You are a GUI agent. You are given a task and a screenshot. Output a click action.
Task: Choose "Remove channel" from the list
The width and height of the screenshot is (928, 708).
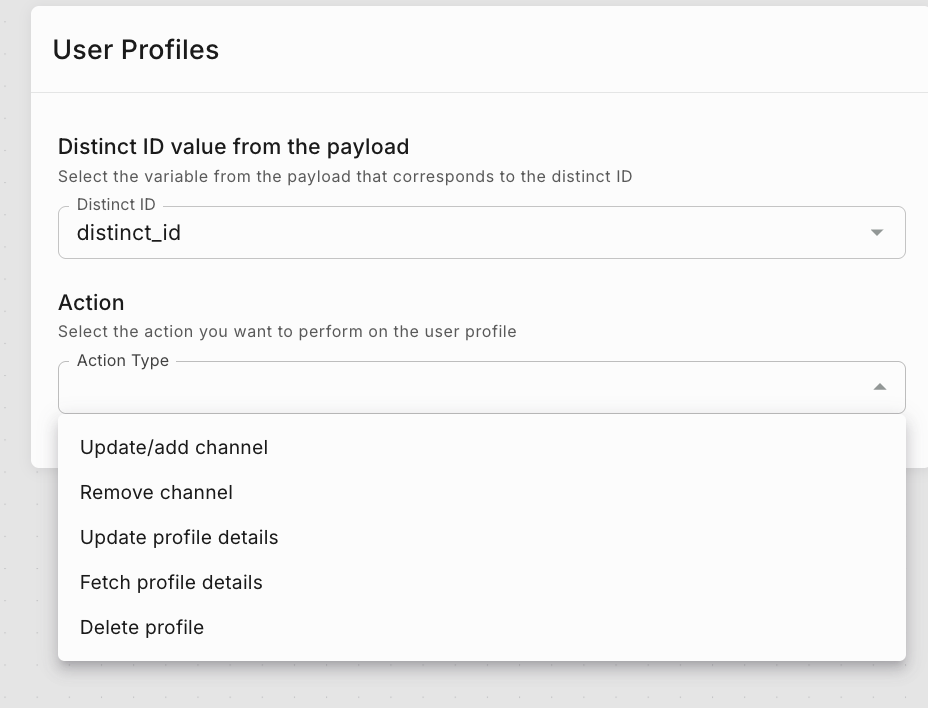(156, 492)
